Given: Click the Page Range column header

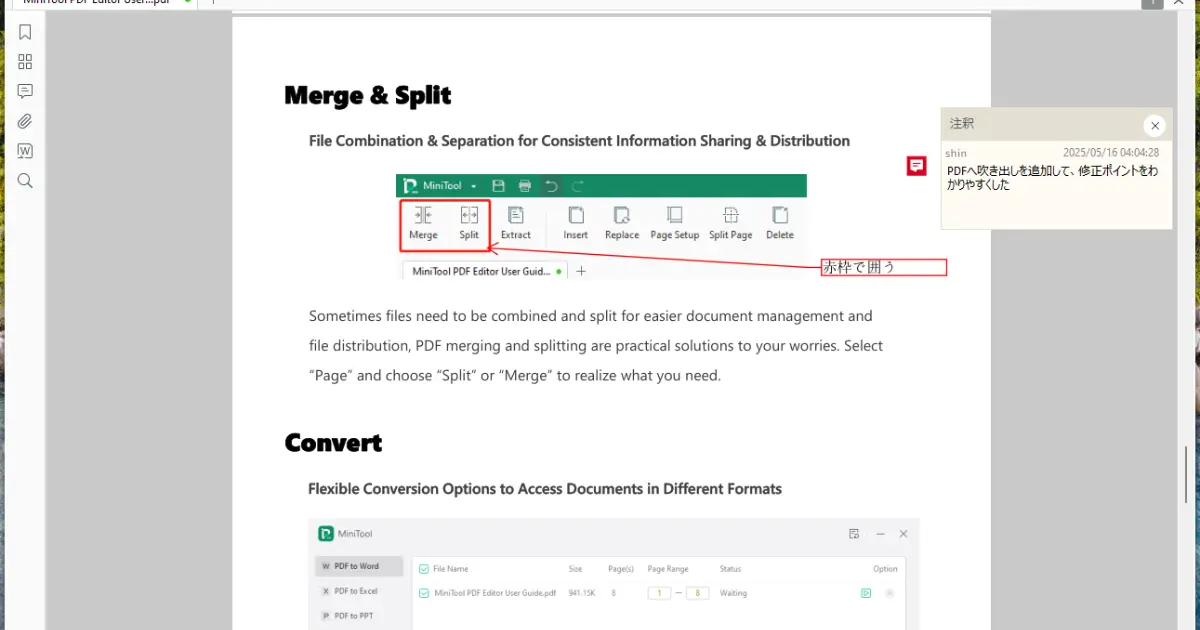Looking at the screenshot, I should click(668, 569).
